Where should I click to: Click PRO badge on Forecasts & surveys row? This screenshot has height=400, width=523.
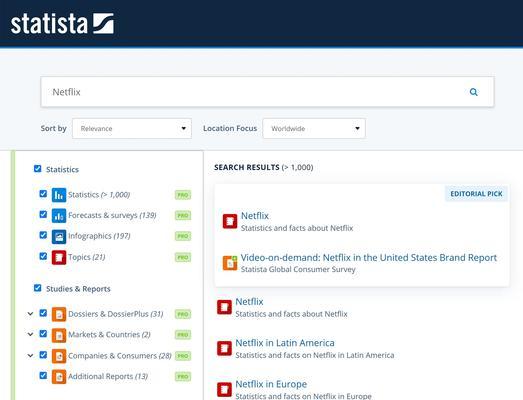[x=183, y=216]
